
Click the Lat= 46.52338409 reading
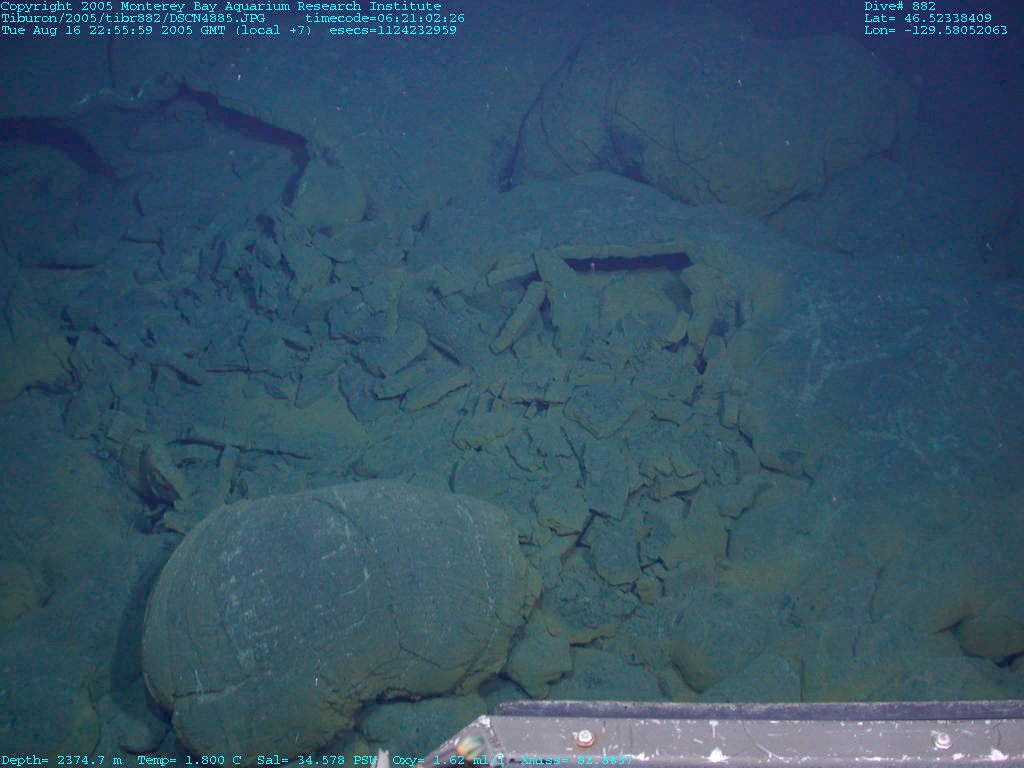click(928, 18)
